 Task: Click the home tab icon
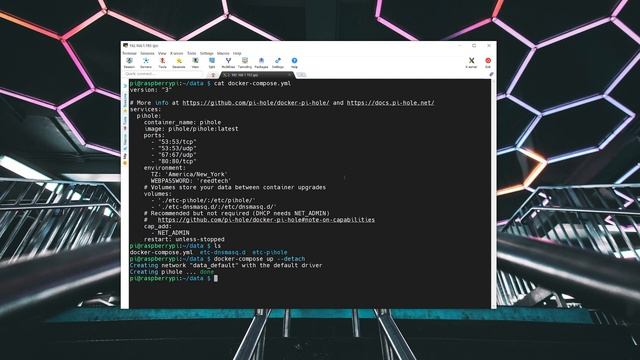pyautogui.click(x=213, y=75)
